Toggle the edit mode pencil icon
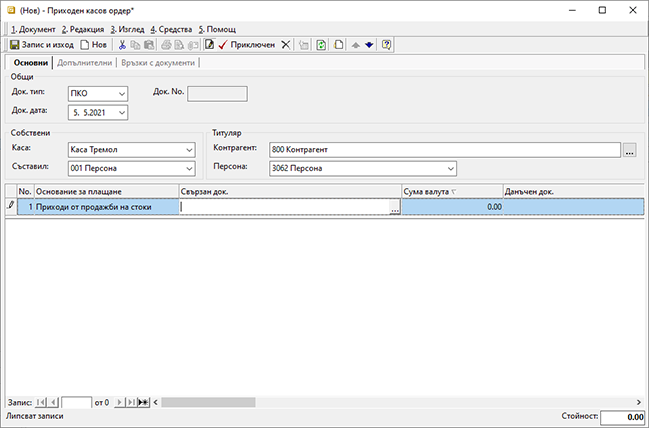This screenshot has width=649, height=428. click(x=209, y=45)
